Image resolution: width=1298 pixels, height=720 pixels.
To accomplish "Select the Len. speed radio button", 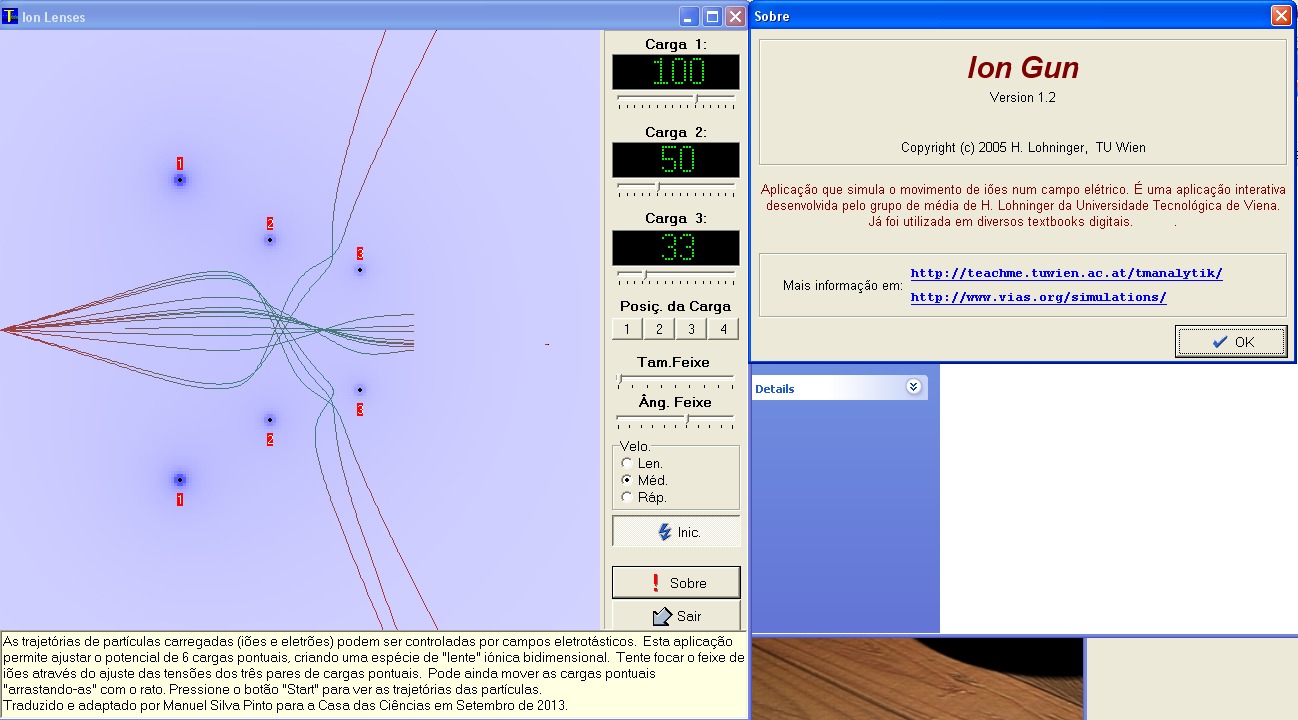I will (627, 463).
